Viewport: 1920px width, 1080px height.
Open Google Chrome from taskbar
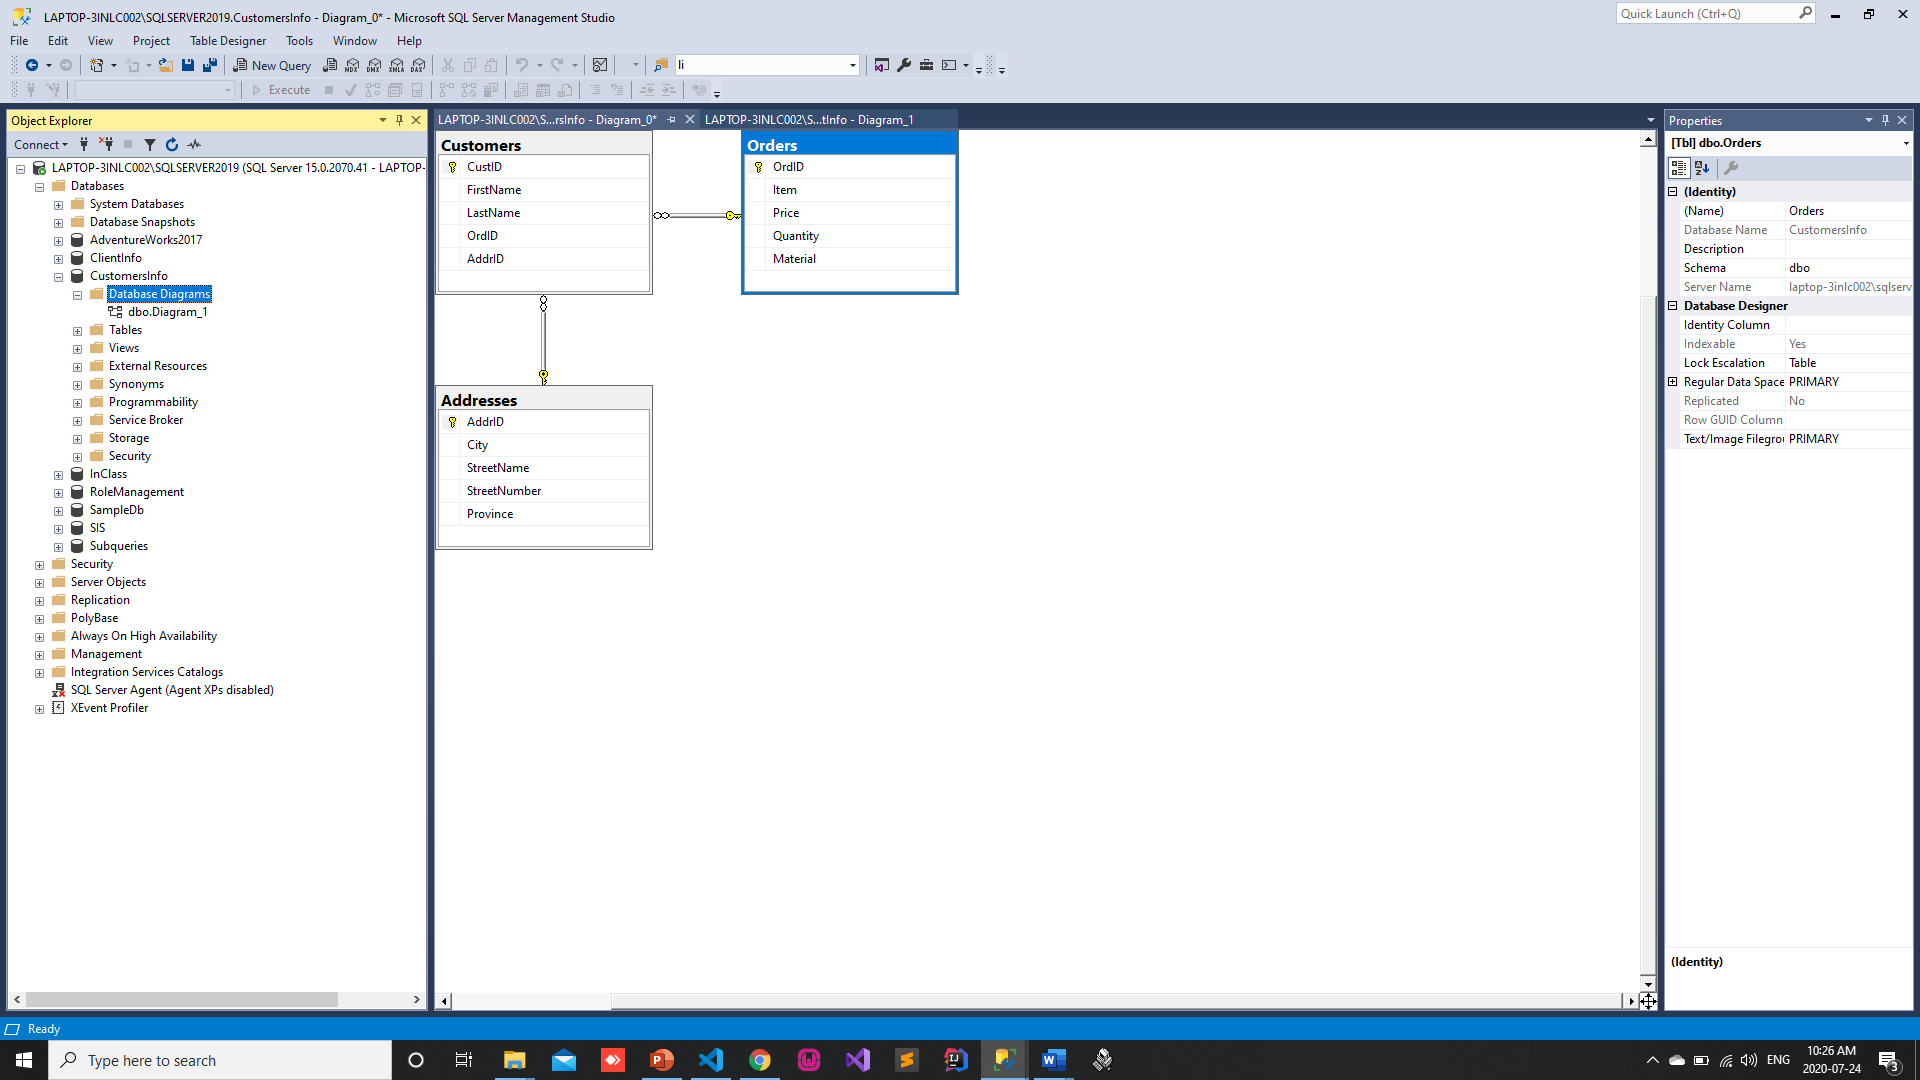click(760, 1060)
